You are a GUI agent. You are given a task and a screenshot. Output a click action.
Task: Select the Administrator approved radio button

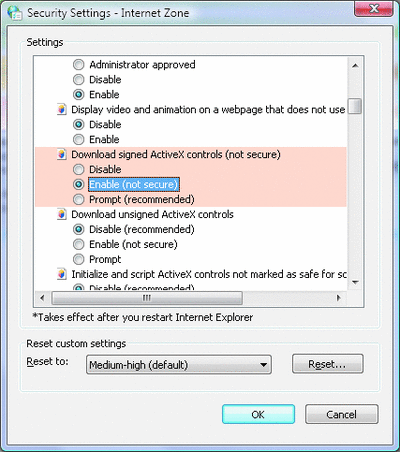[x=79, y=65]
